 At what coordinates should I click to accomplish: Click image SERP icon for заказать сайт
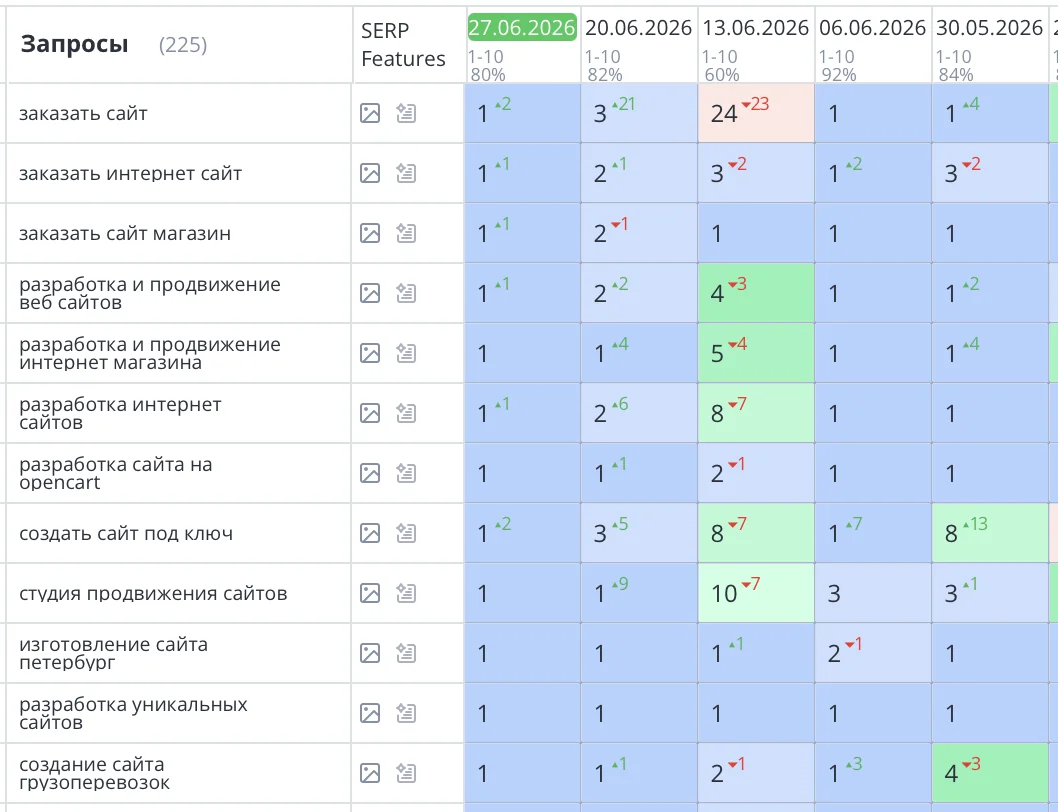pyautogui.click(x=370, y=113)
